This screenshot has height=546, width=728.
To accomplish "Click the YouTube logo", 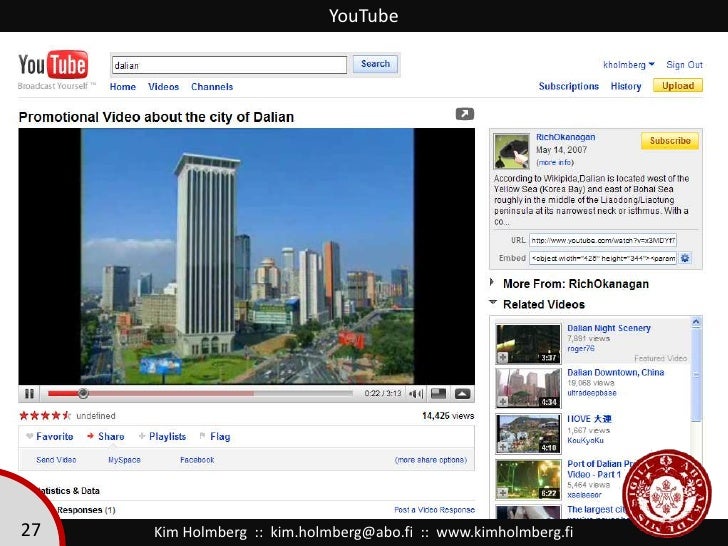I will [x=53, y=65].
